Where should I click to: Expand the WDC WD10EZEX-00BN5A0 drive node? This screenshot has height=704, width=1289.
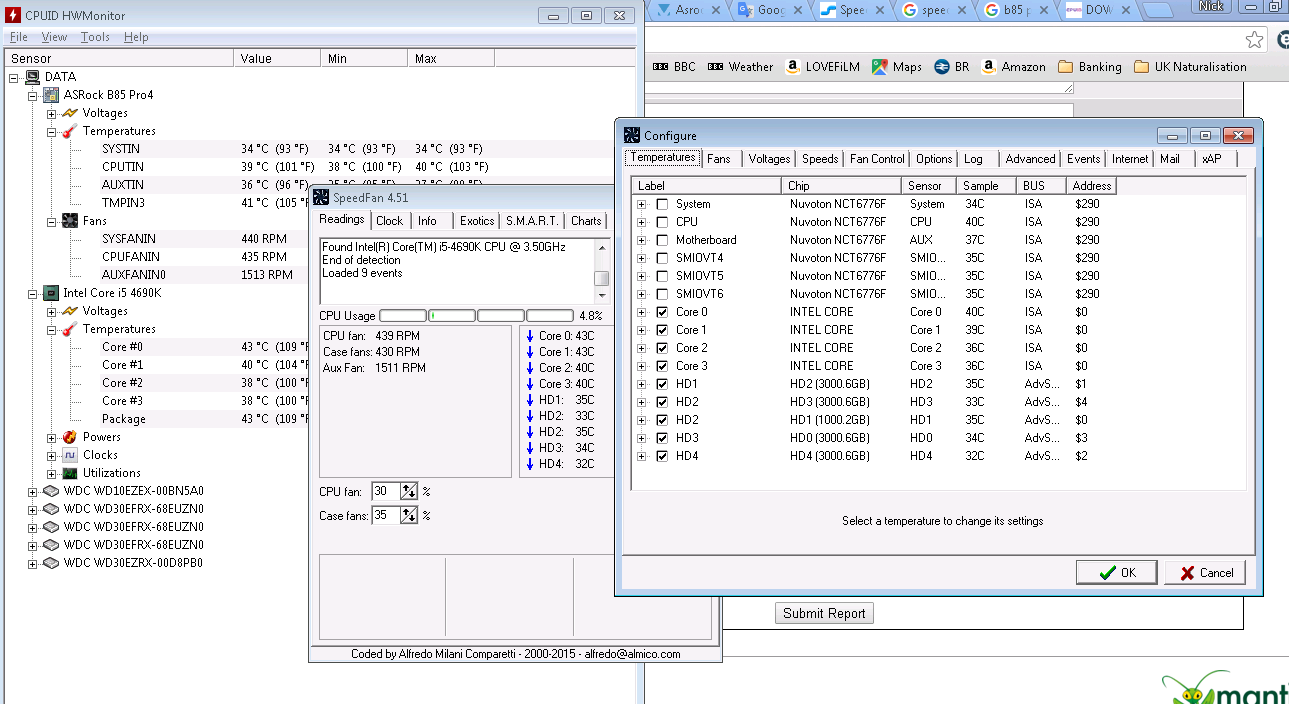[32, 491]
